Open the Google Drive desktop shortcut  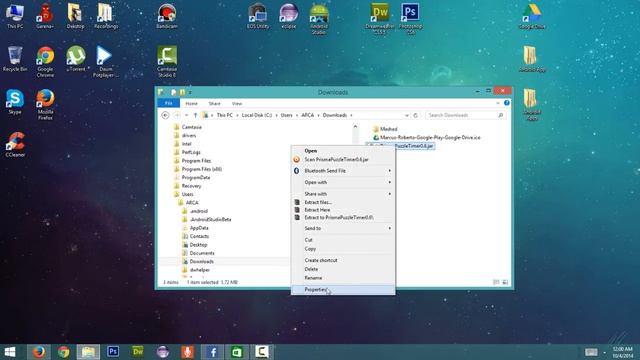click(532, 16)
